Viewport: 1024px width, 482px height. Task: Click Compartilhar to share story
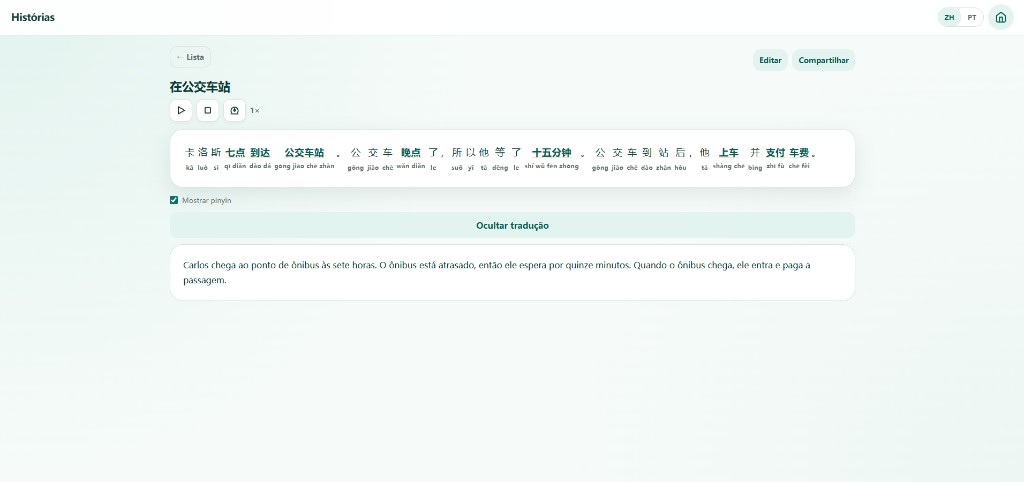pyautogui.click(x=824, y=60)
